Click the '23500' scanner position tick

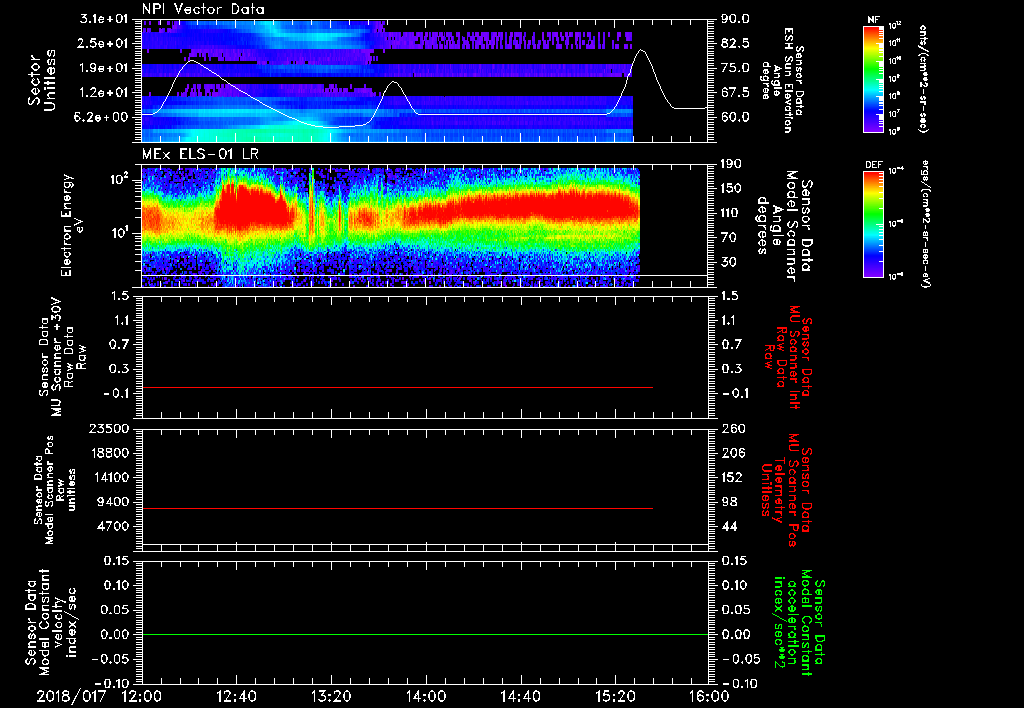108,428
